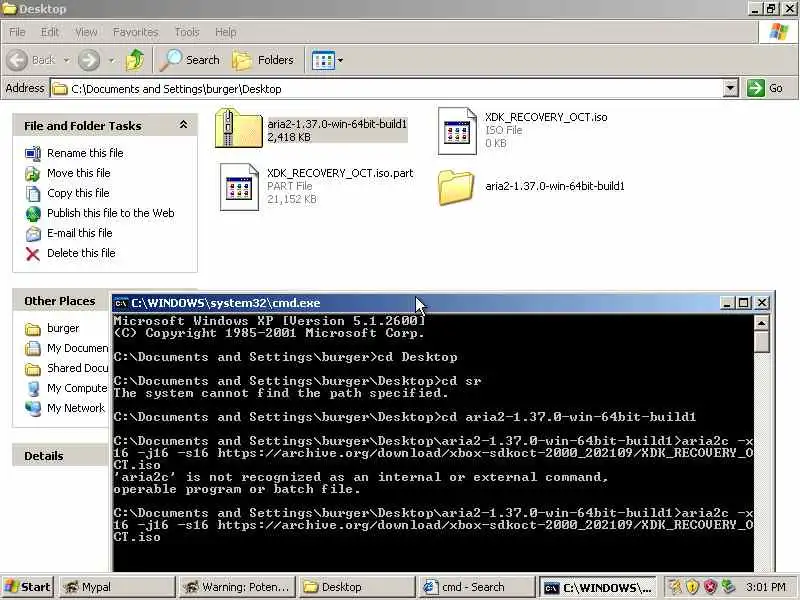
Task: Collapse the File and Folder Tasks panel
Action: 183,125
